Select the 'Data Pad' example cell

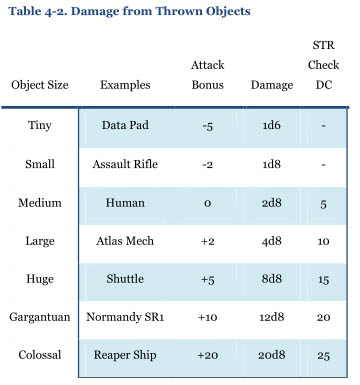[x=125, y=125]
